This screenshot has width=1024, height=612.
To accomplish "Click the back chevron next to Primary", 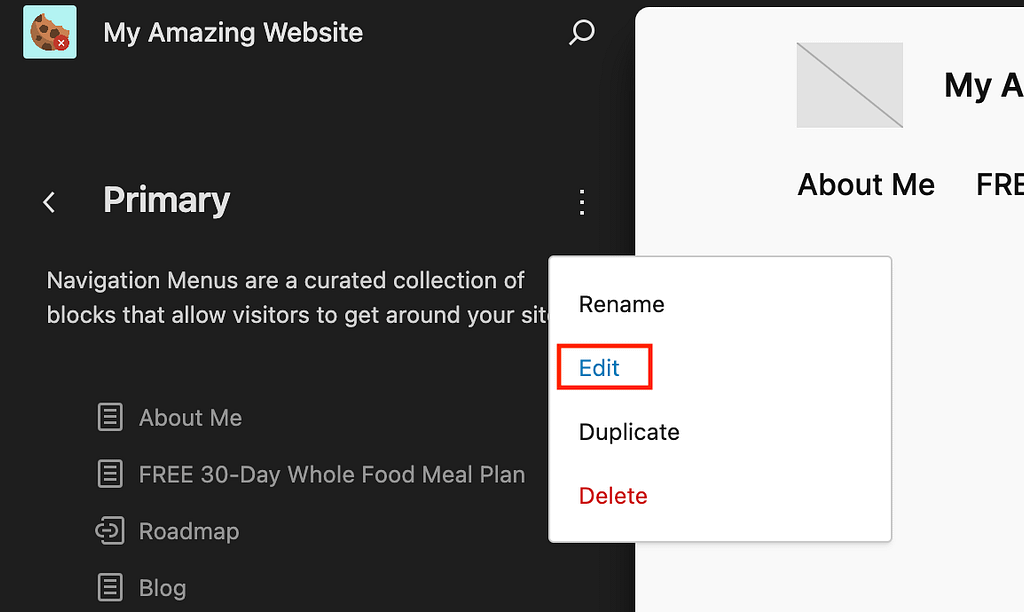I will [x=49, y=201].
